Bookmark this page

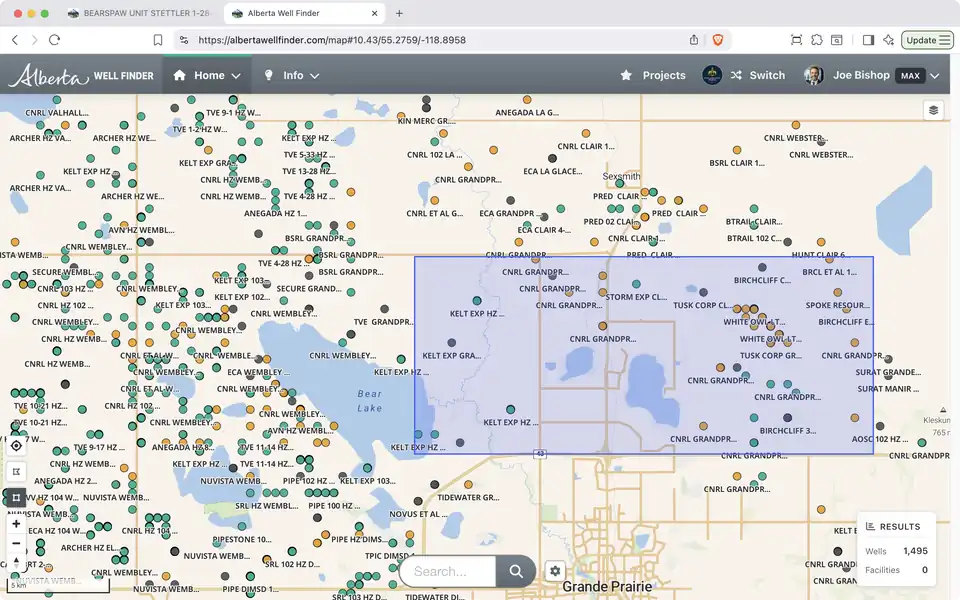tap(157, 40)
